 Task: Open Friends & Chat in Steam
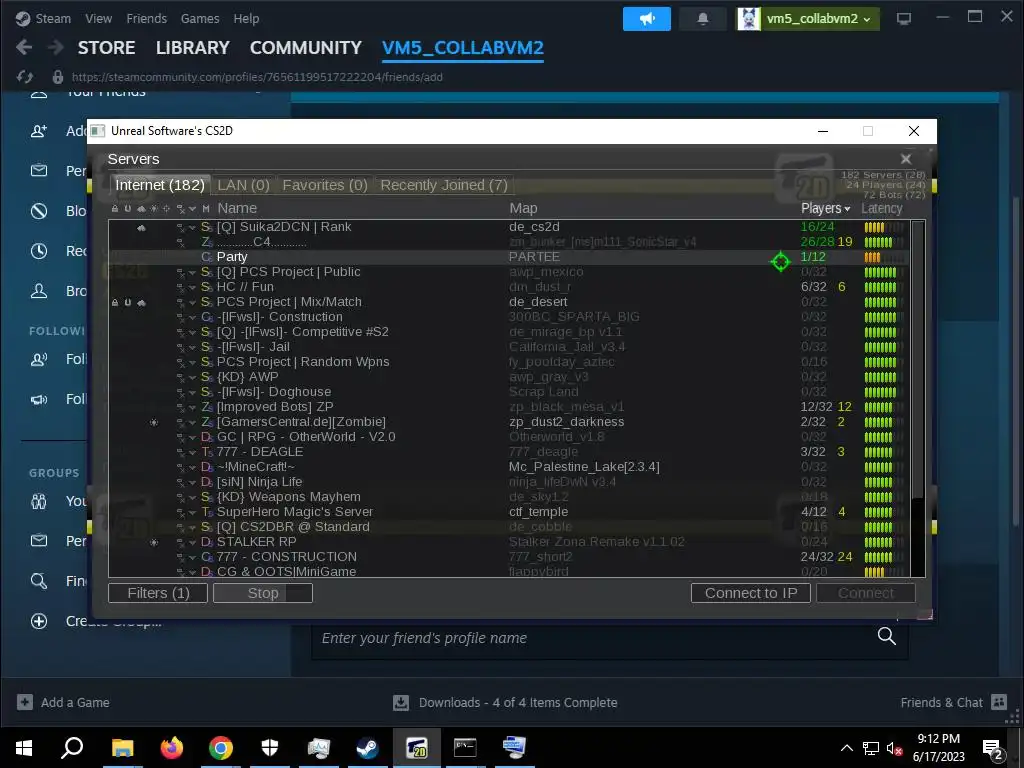(x=953, y=703)
